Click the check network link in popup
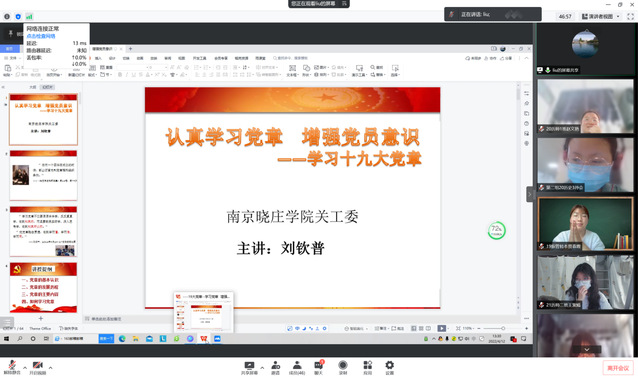The height and width of the screenshot is (377, 638). coord(41,36)
